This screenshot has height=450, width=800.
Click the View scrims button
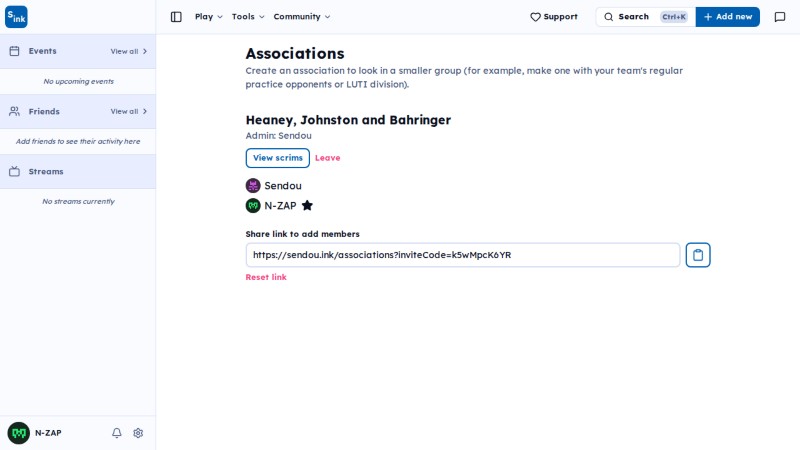pos(278,158)
